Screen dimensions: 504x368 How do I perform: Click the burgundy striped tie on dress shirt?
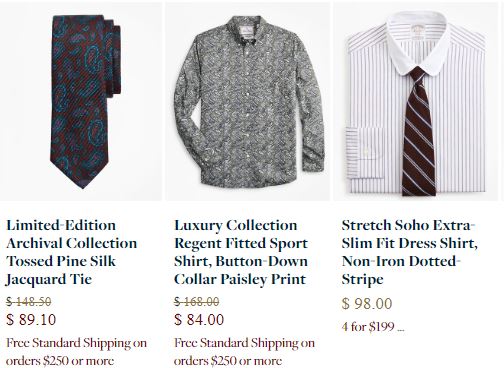pos(418,132)
